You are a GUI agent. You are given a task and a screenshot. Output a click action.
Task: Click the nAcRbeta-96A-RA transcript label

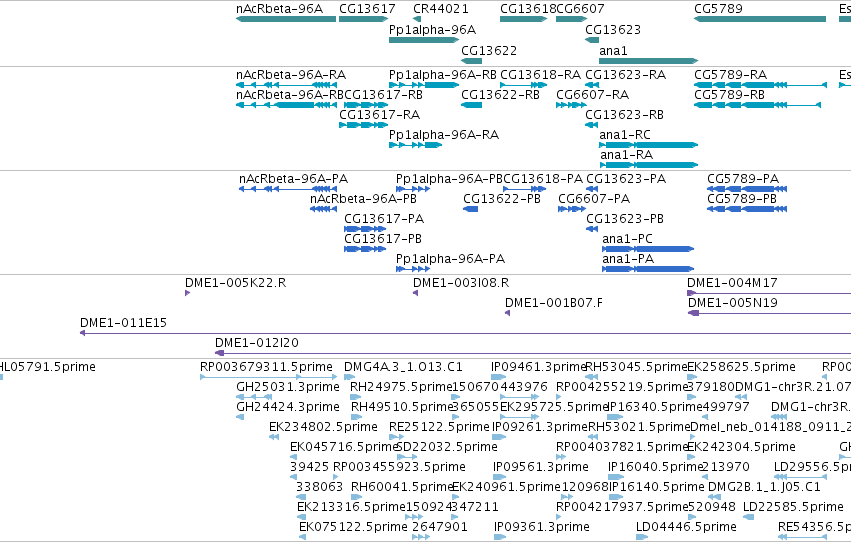(290, 75)
